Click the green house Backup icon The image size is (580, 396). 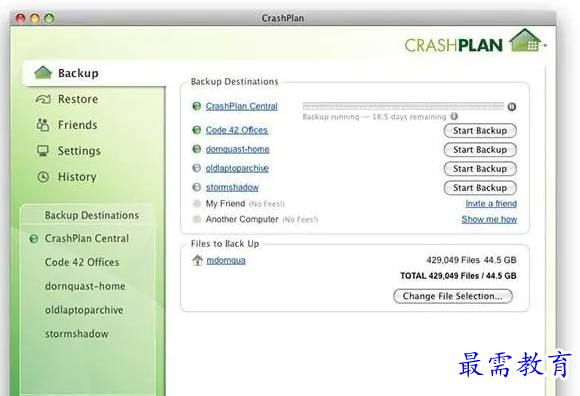(x=43, y=73)
